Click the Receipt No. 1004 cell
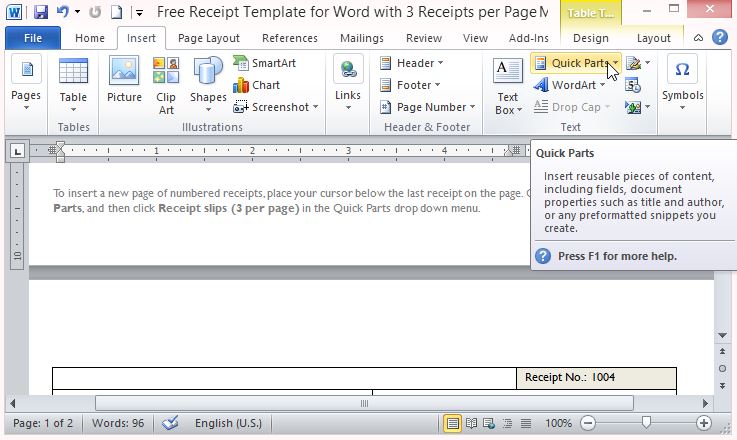This screenshot has height=440, width=737. point(596,378)
